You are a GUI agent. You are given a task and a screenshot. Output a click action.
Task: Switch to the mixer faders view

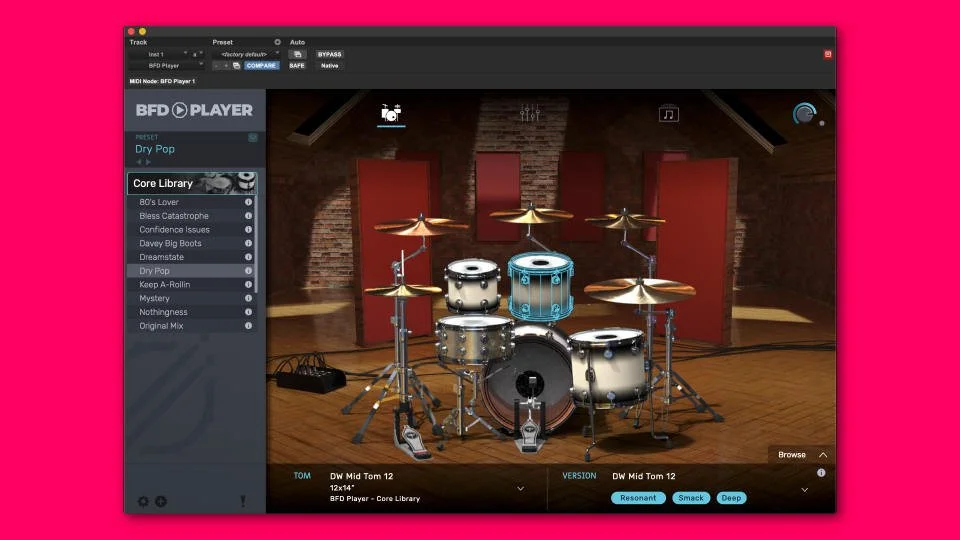coord(530,113)
